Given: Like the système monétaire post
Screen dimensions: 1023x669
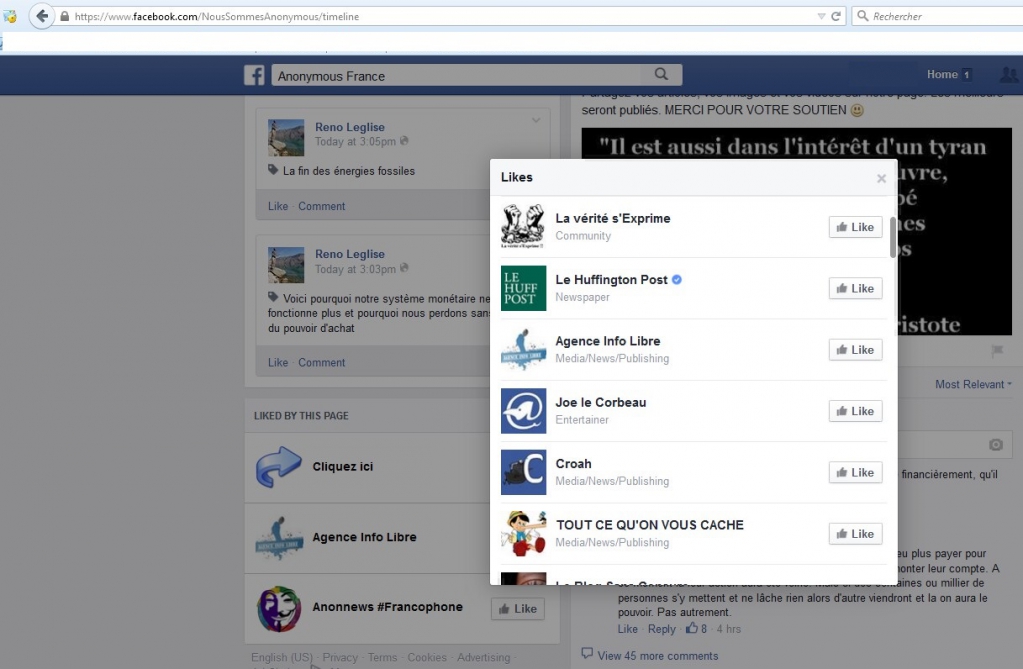Looking at the screenshot, I should (278, 363).
